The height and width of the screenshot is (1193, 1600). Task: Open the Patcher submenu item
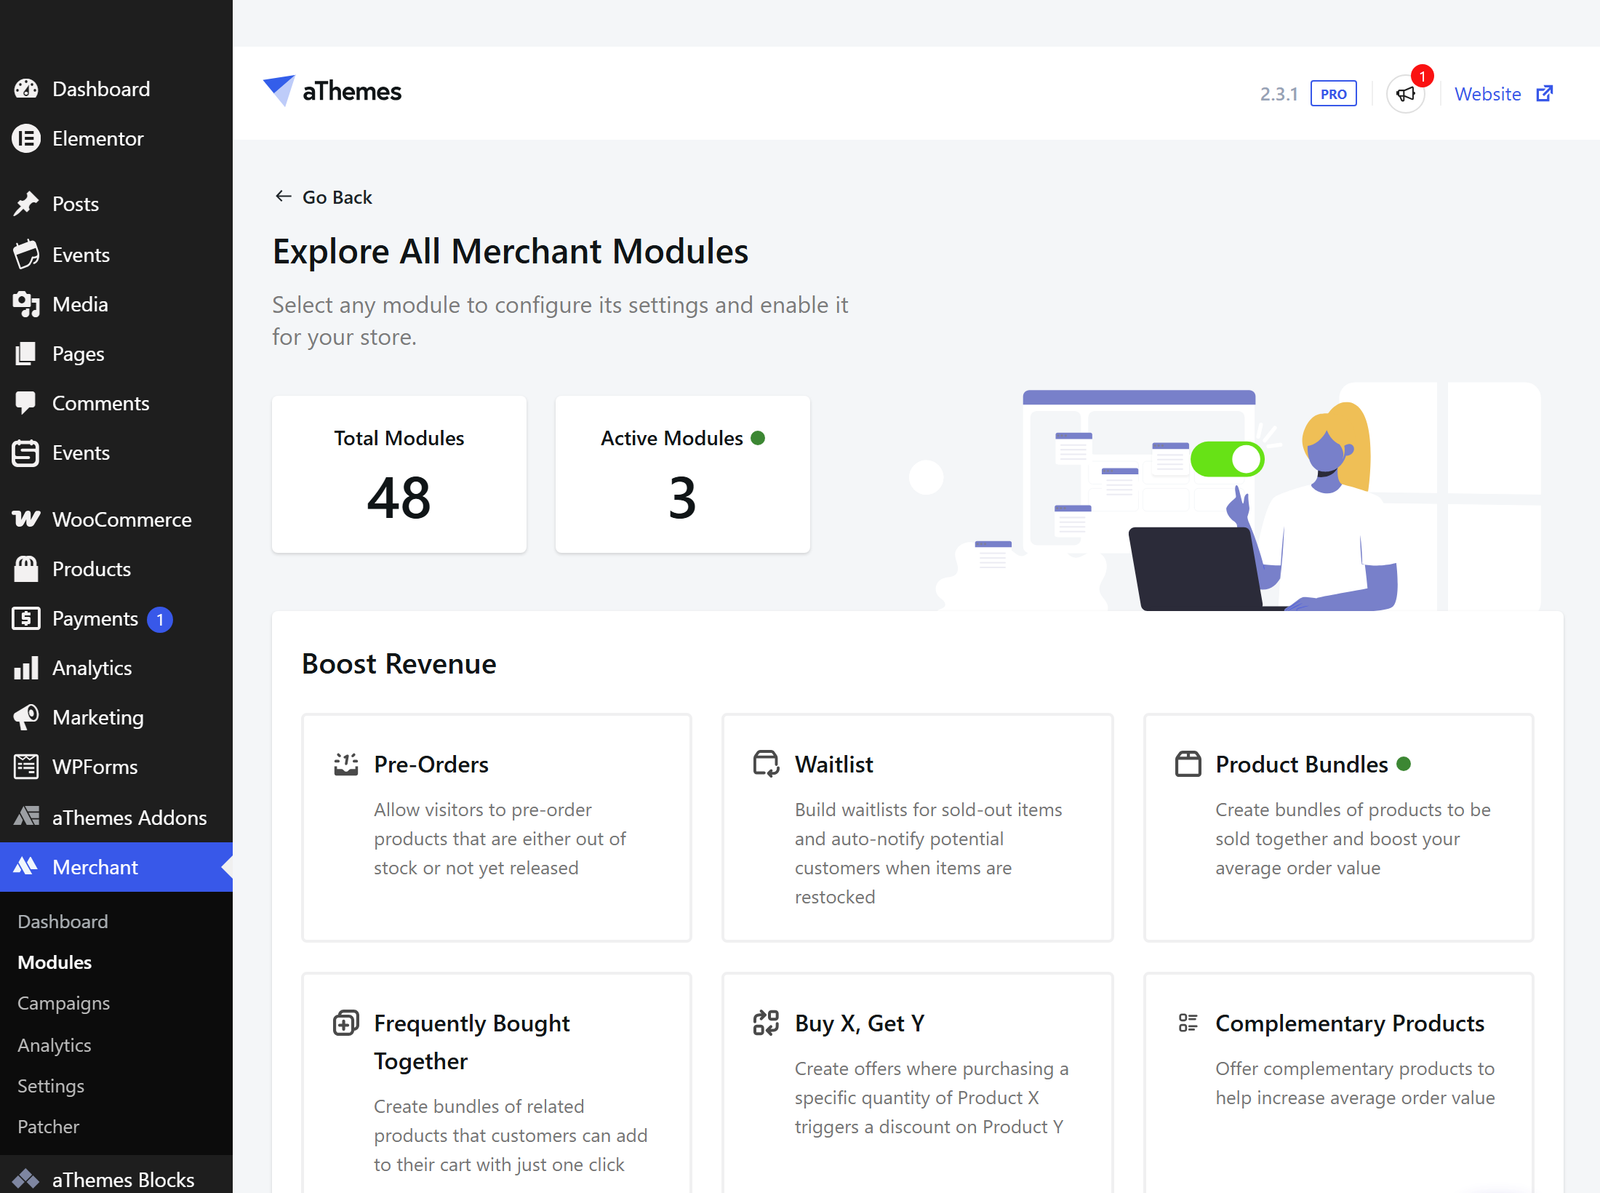(x=48, y=1127)
